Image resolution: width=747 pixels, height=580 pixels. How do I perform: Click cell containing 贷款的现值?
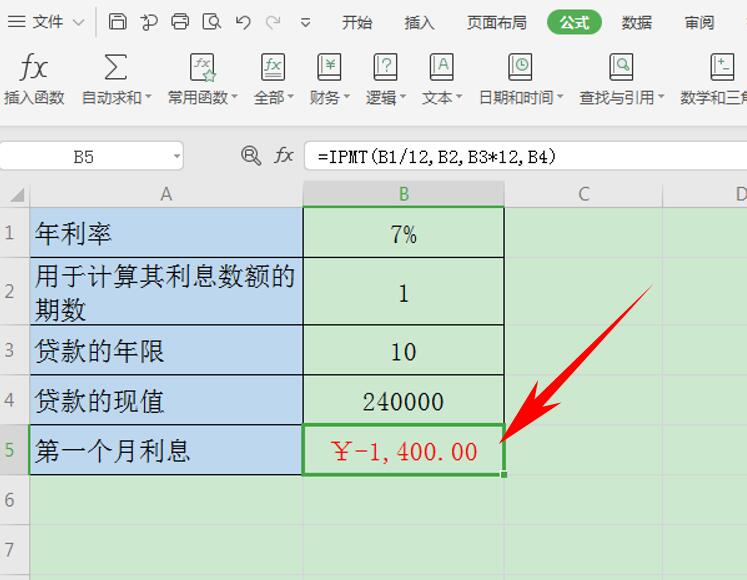coord(166,400)
